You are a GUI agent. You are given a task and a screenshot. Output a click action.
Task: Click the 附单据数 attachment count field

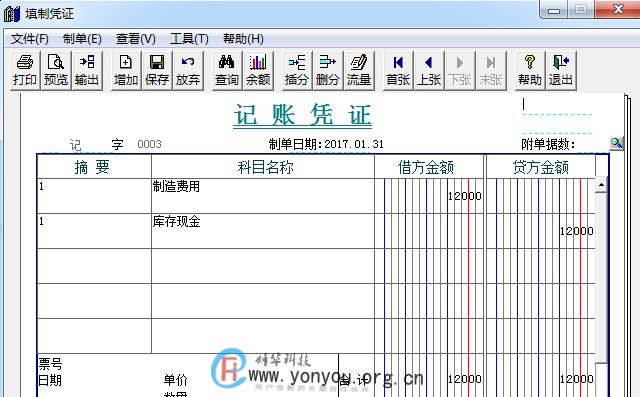[592, 144]
